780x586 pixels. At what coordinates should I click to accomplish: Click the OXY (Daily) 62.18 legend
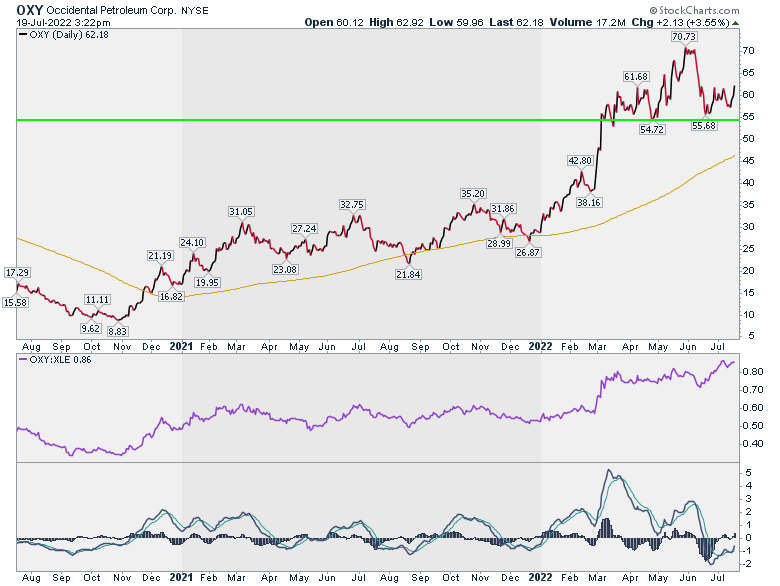point(64,35)
